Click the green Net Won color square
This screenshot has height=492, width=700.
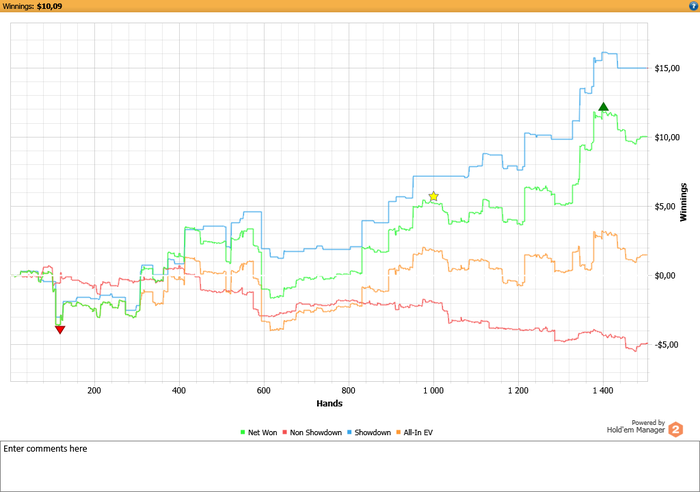(243, 432)
